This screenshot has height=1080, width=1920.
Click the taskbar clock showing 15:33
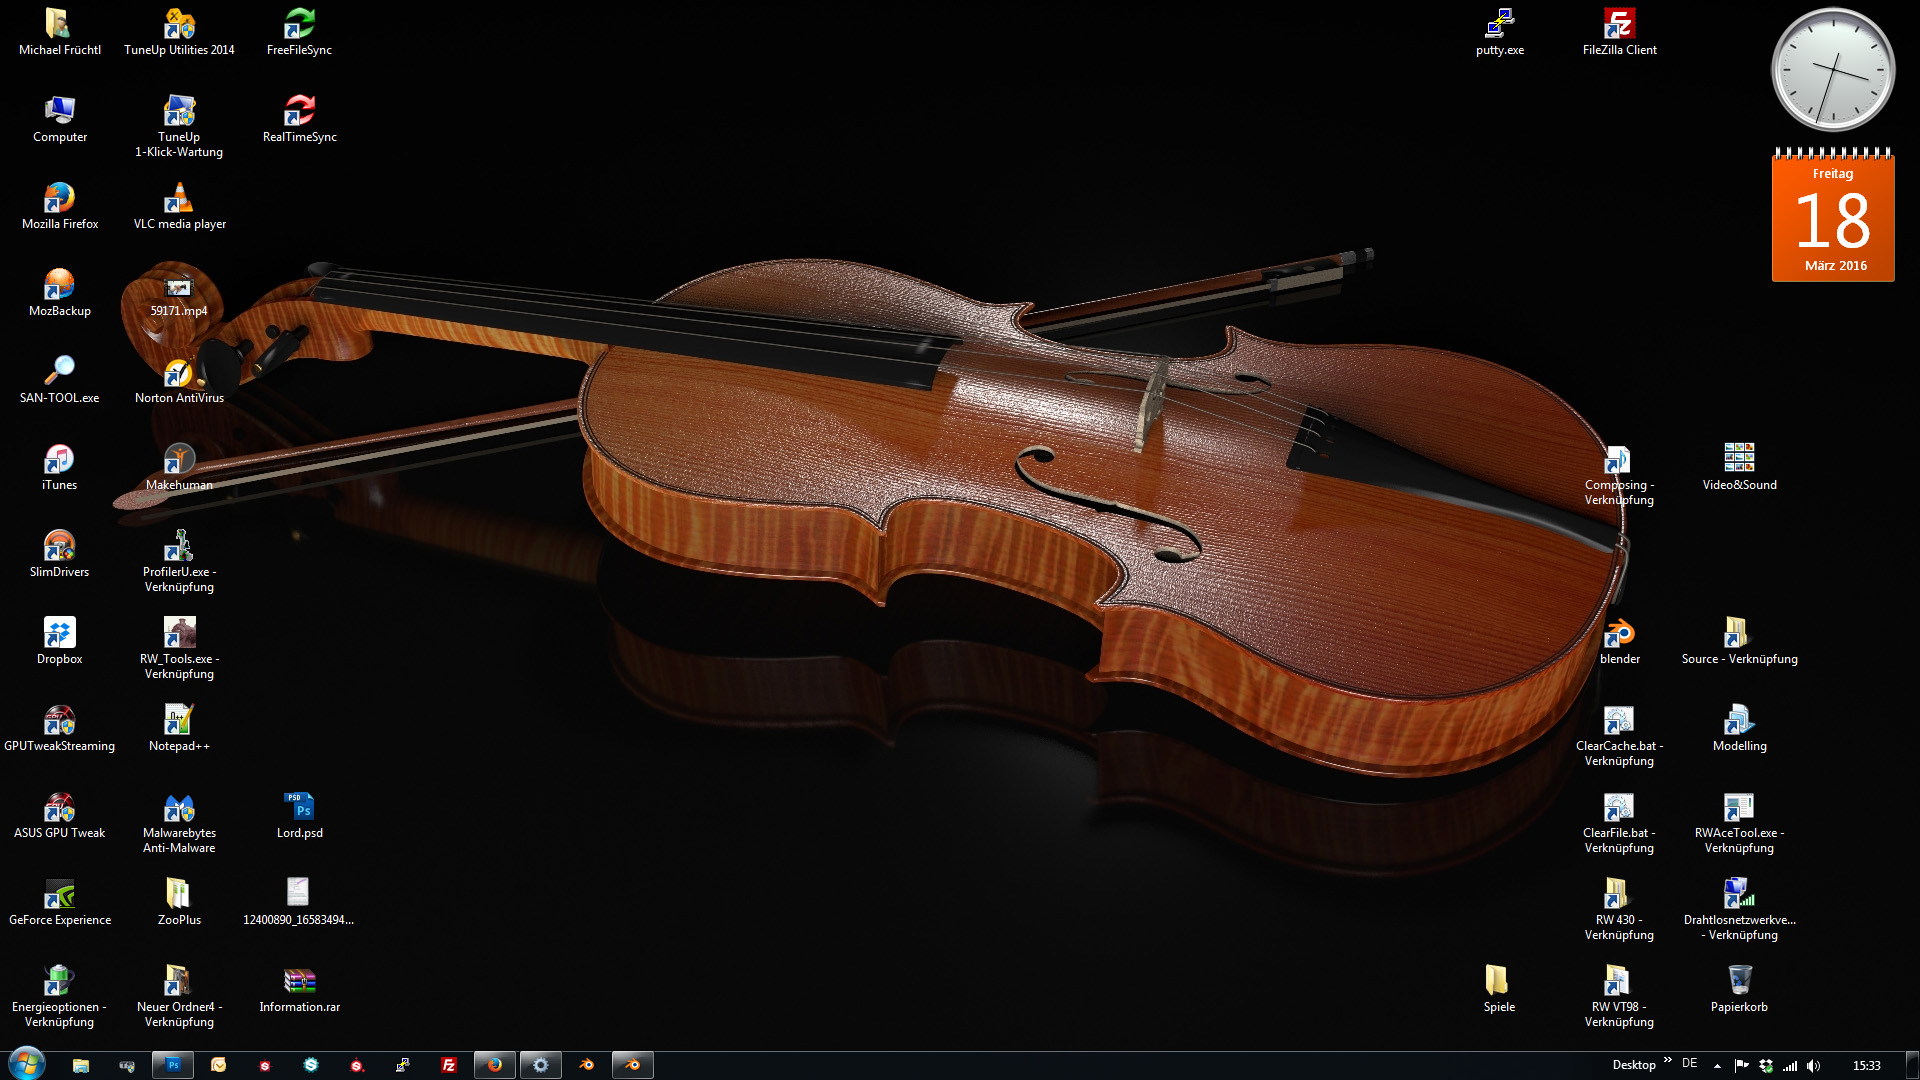click(x=1866, y=1066)
